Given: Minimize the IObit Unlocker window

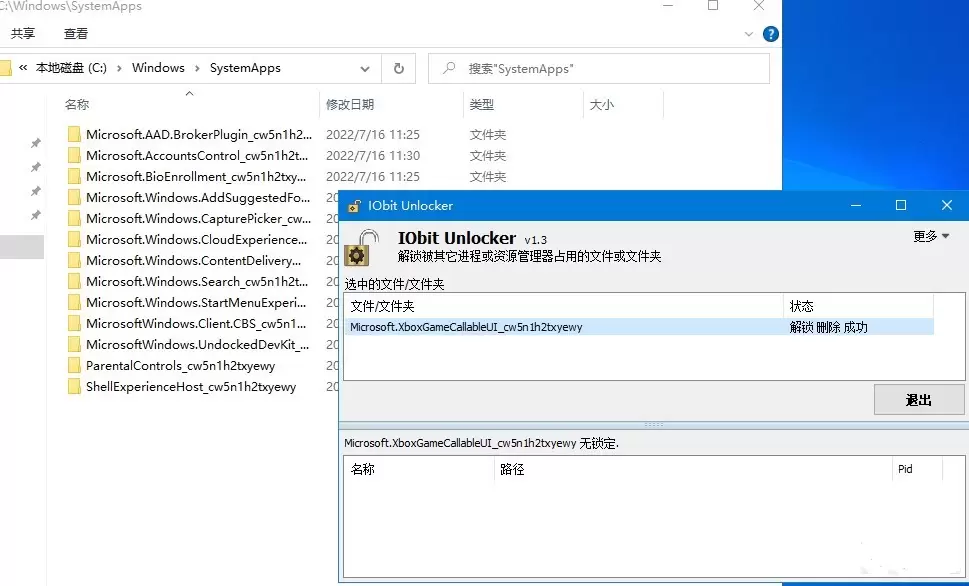Looking at the screenshot, I should point(856,205).
